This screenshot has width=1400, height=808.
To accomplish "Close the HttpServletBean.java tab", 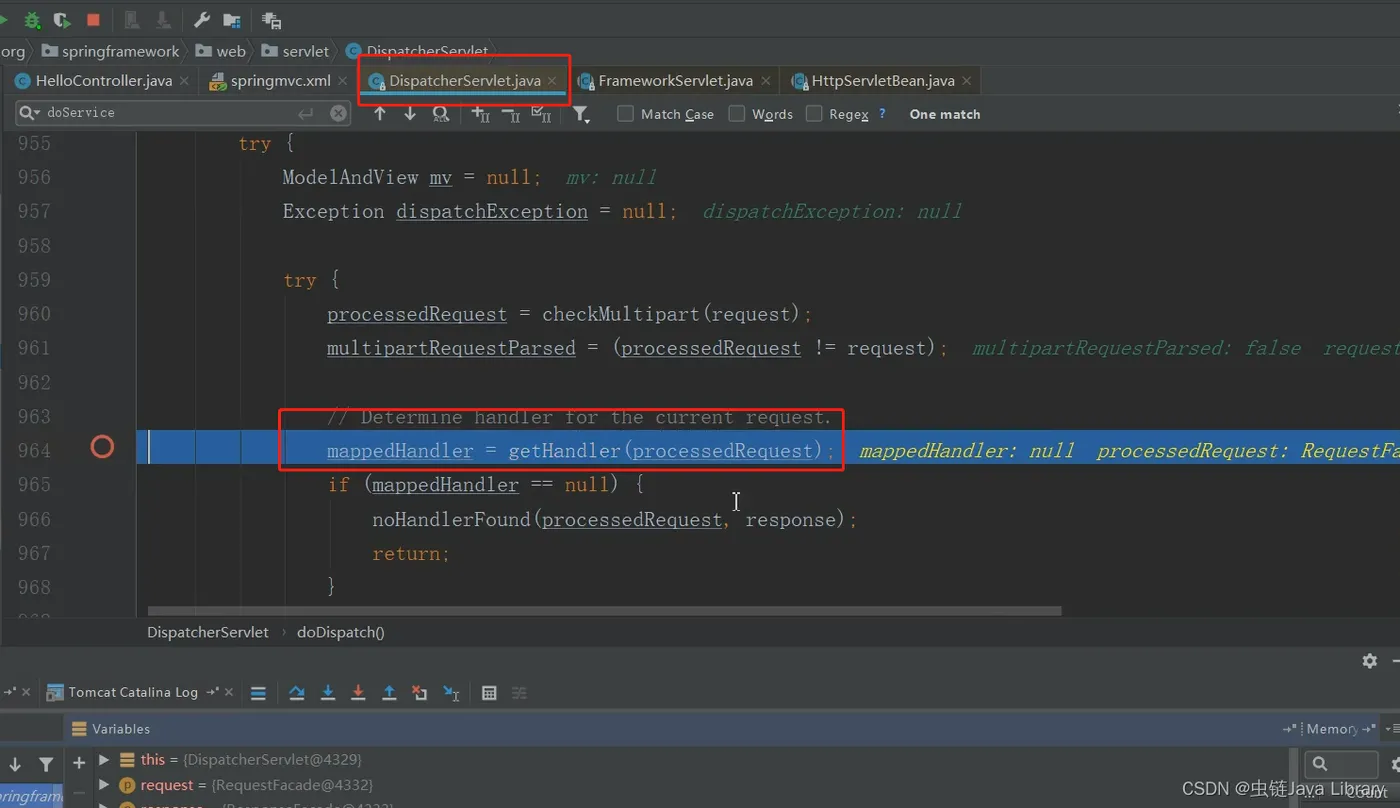I will coord(967,81).
